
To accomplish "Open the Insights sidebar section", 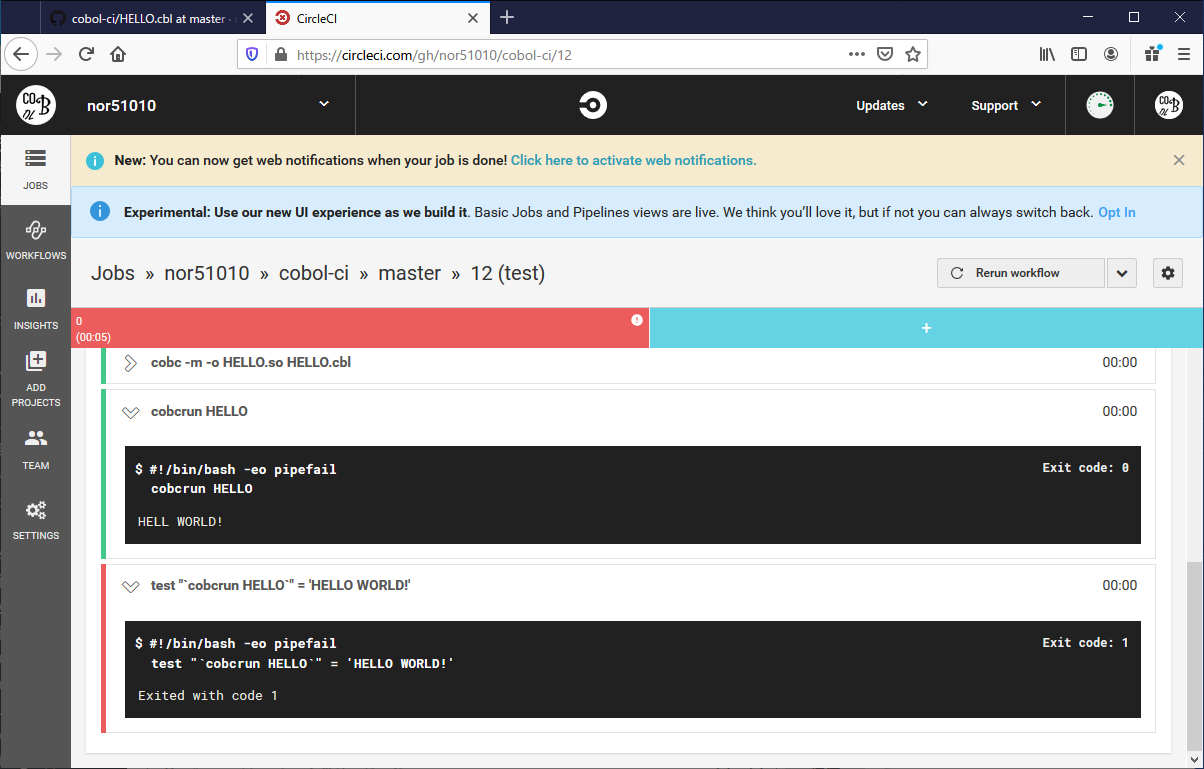I will (35, 310).
